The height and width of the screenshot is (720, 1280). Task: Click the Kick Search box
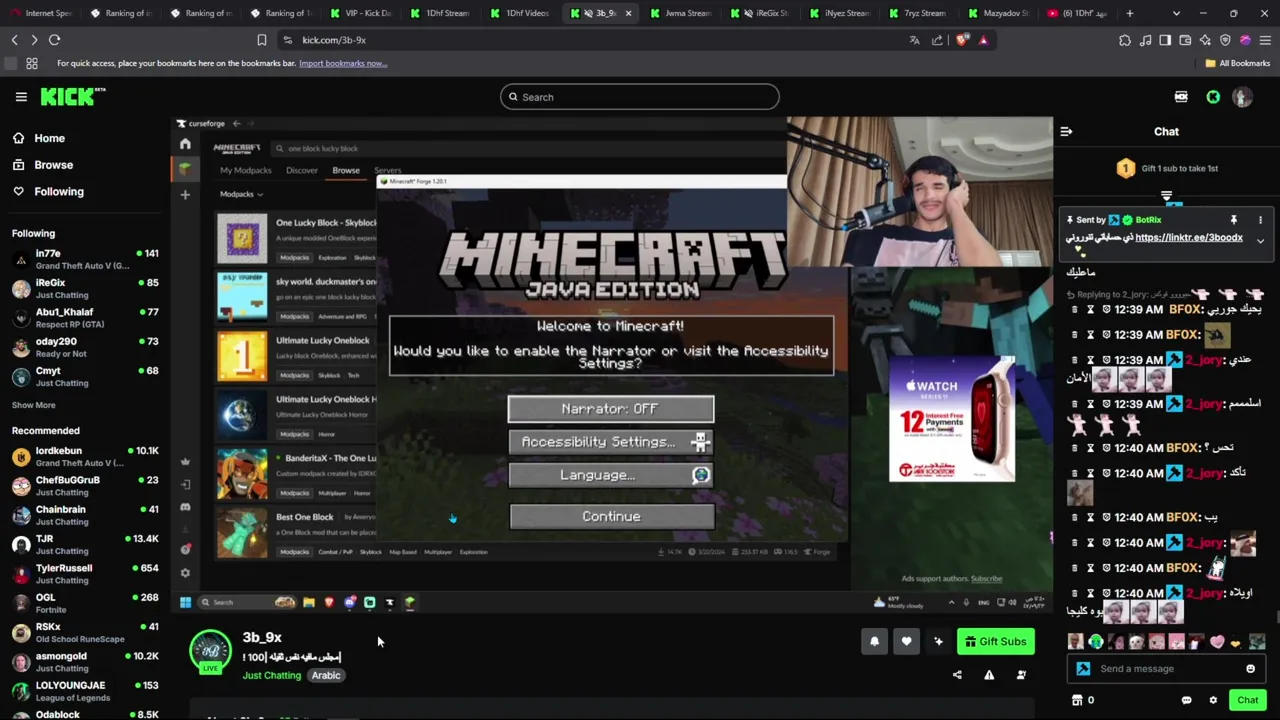point(640,97)
